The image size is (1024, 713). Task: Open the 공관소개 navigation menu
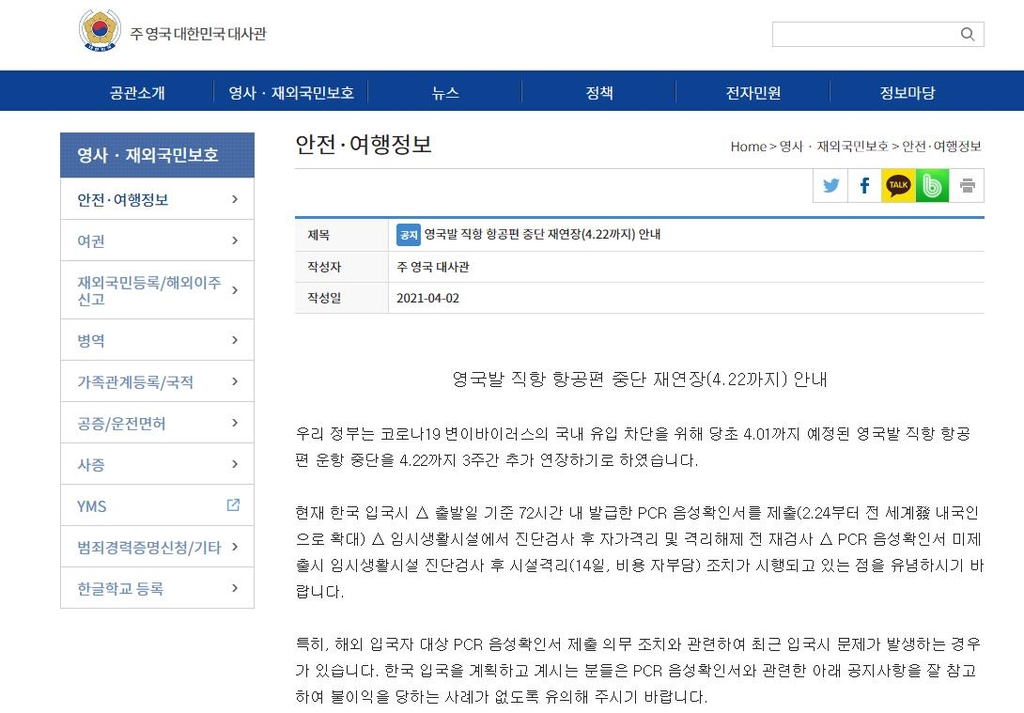137,93
